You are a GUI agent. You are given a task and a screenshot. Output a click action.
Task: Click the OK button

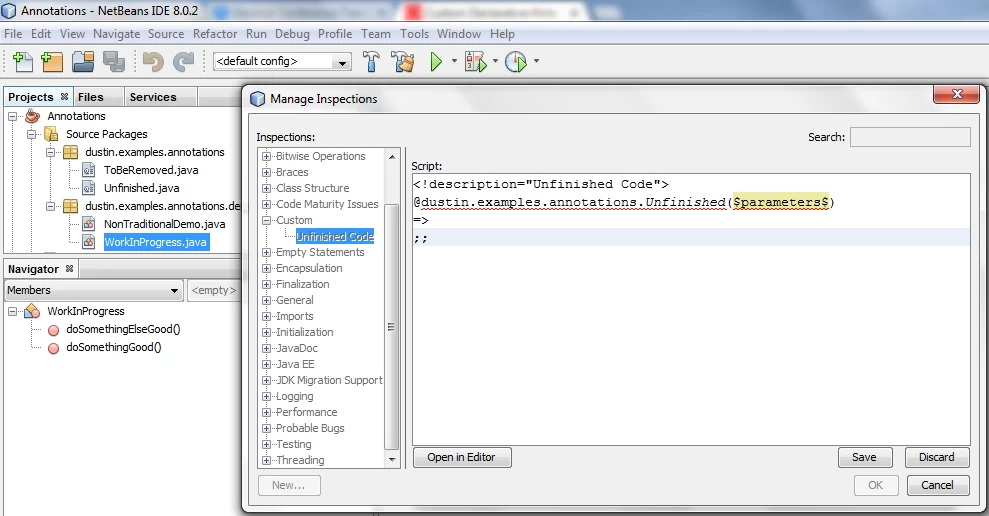point(875,485)
